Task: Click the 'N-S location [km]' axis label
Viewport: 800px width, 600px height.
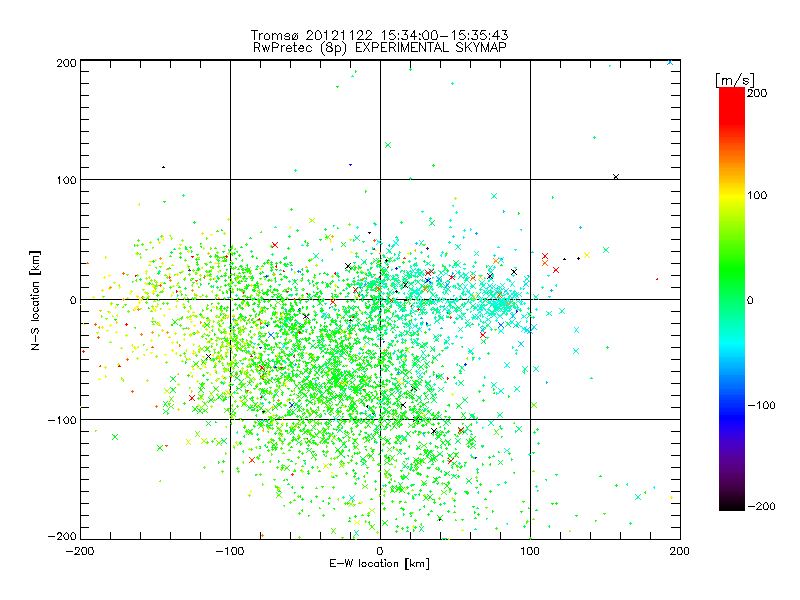Action: click(x=35, y=300)
